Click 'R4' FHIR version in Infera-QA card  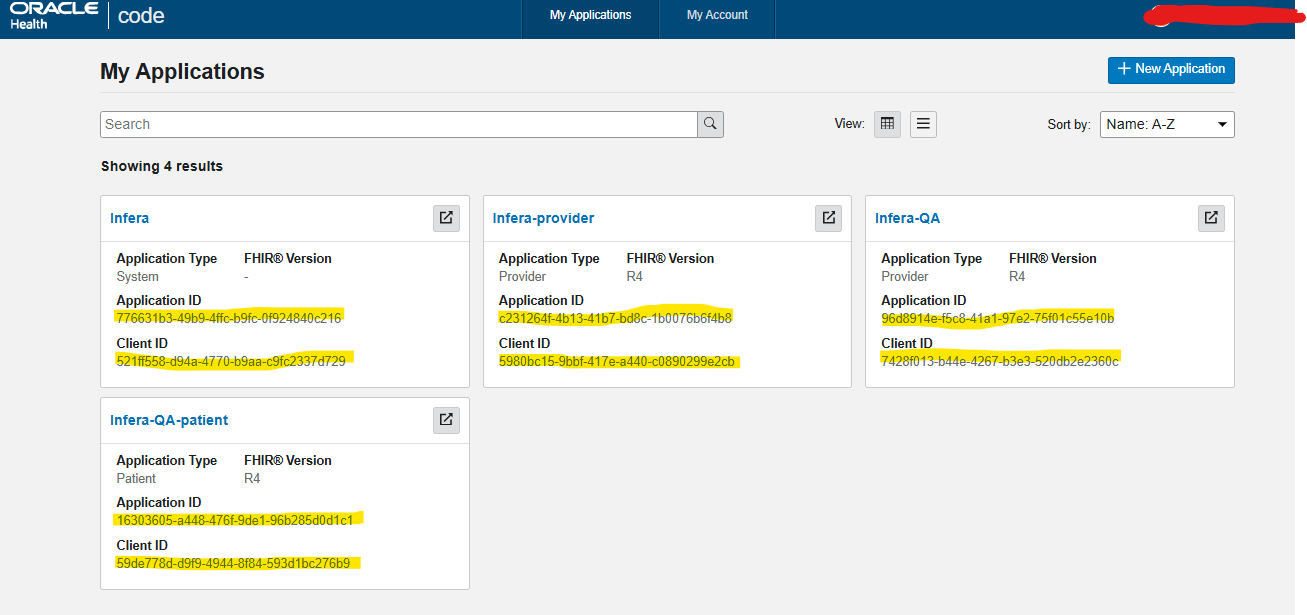click(x=1017, y=276)
